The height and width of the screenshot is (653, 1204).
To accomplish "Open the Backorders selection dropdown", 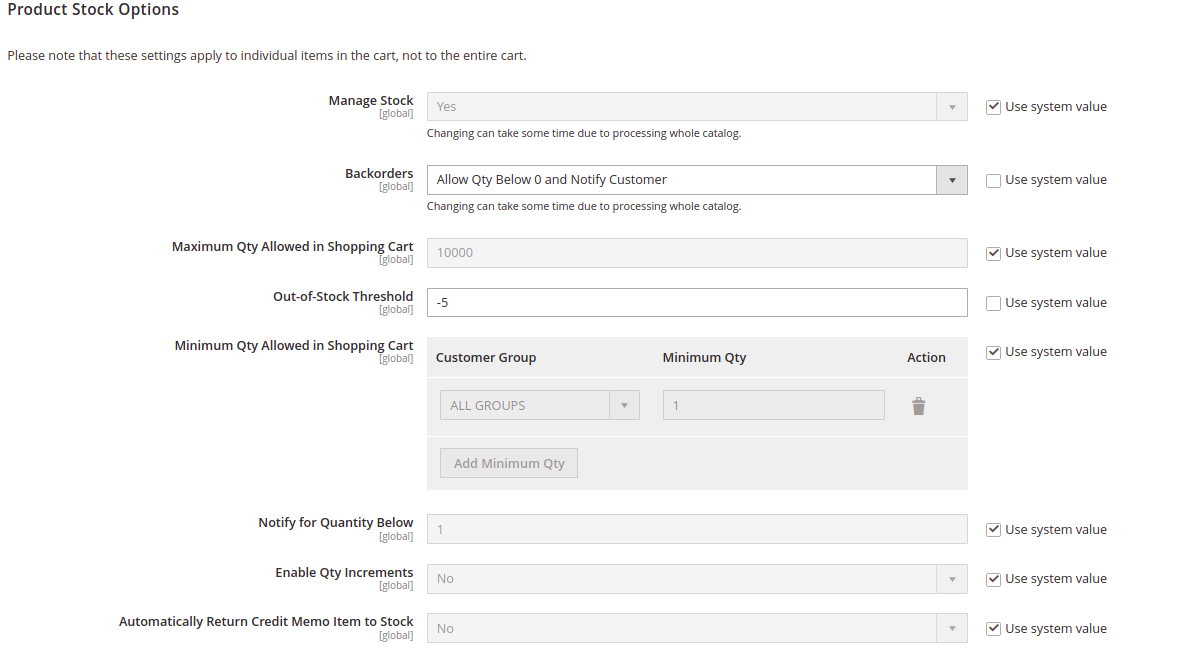I will pos(951,179).
